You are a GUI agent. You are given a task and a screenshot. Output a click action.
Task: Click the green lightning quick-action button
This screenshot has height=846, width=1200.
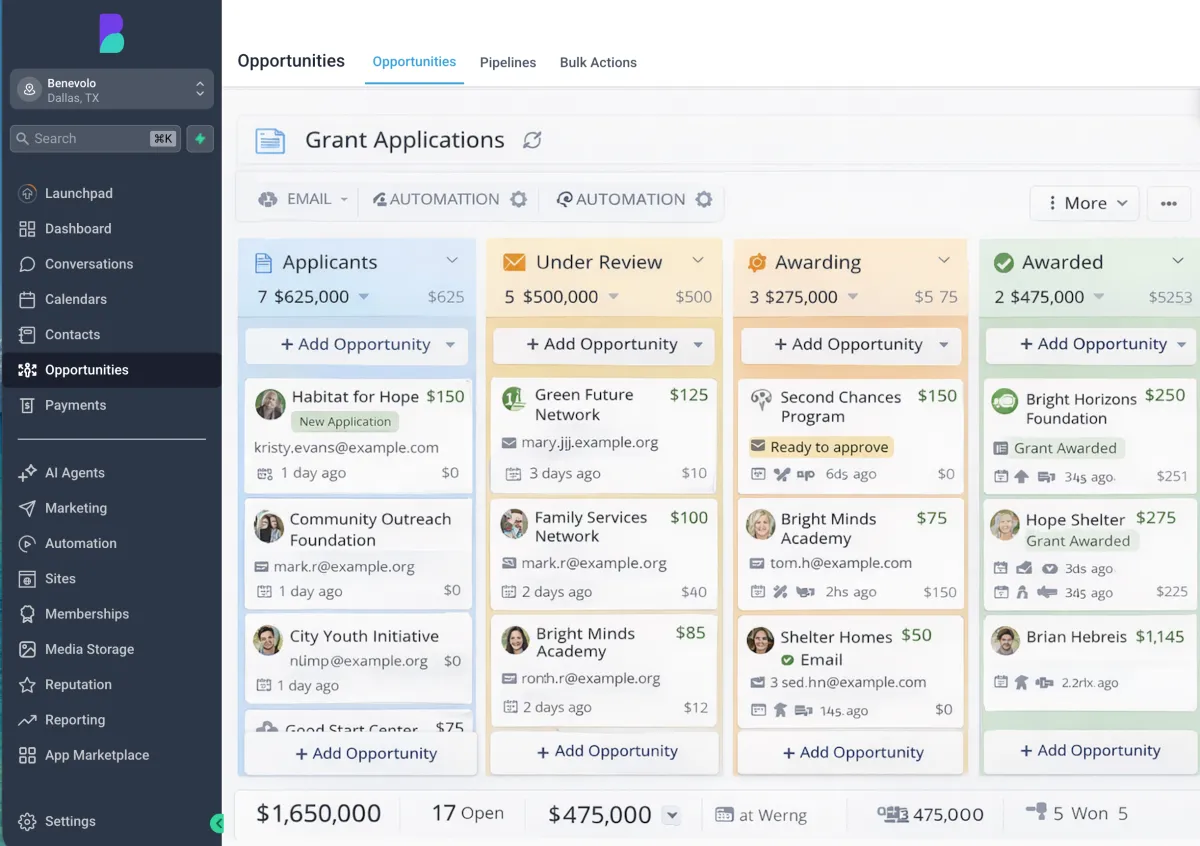coord(200,139)
